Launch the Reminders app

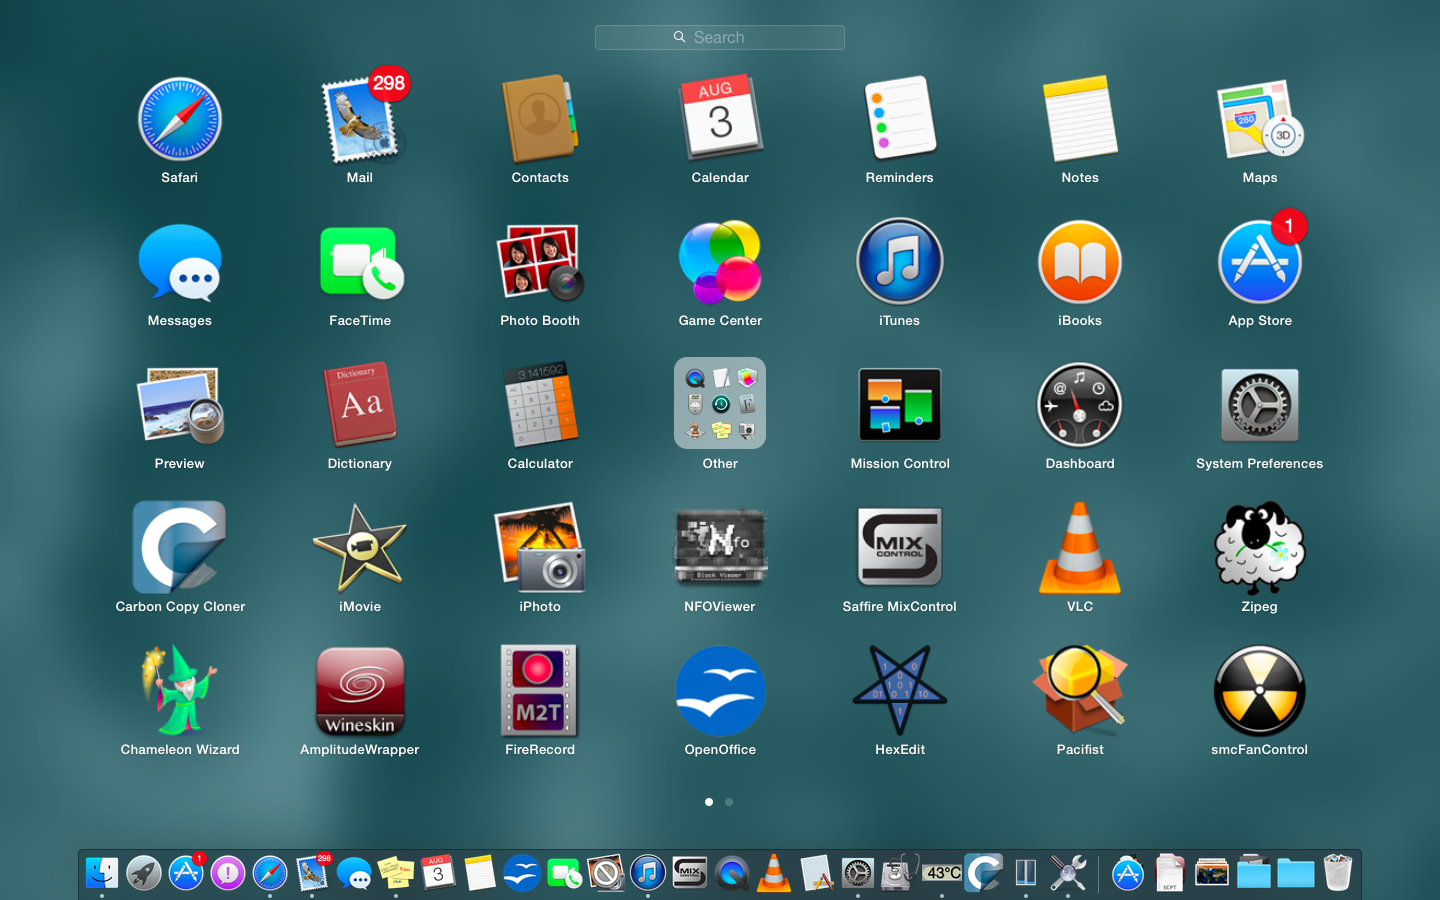click(x=900, y=118)
